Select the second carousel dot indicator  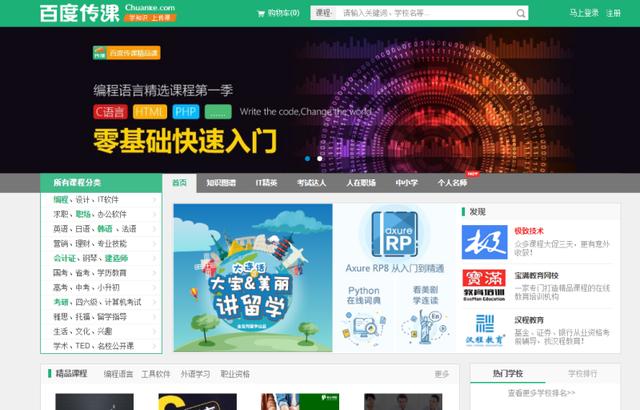coord(320,158)
